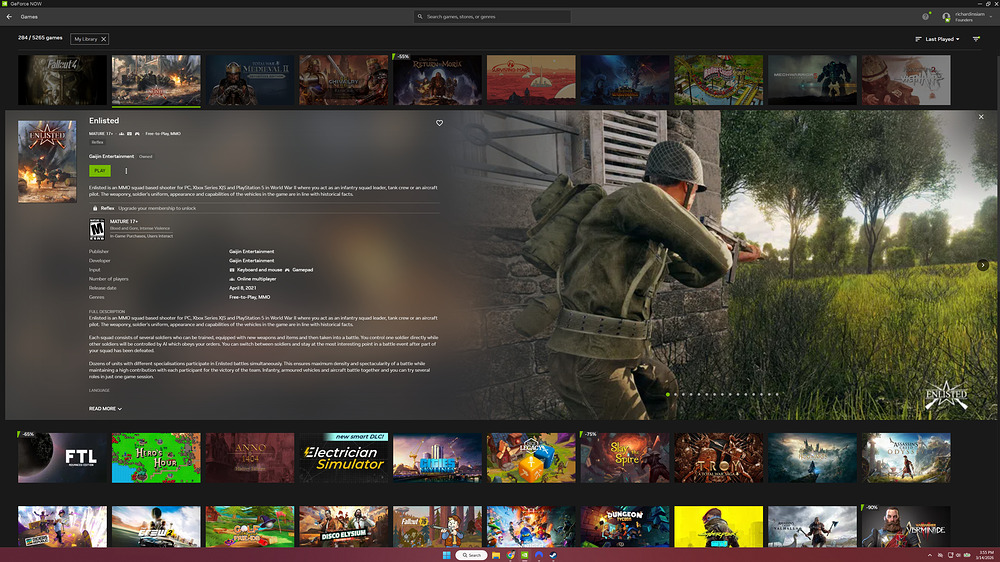Click the back arrow beside Games
Viewport: 1000px width, 562px height.
[x=9, y=17]
